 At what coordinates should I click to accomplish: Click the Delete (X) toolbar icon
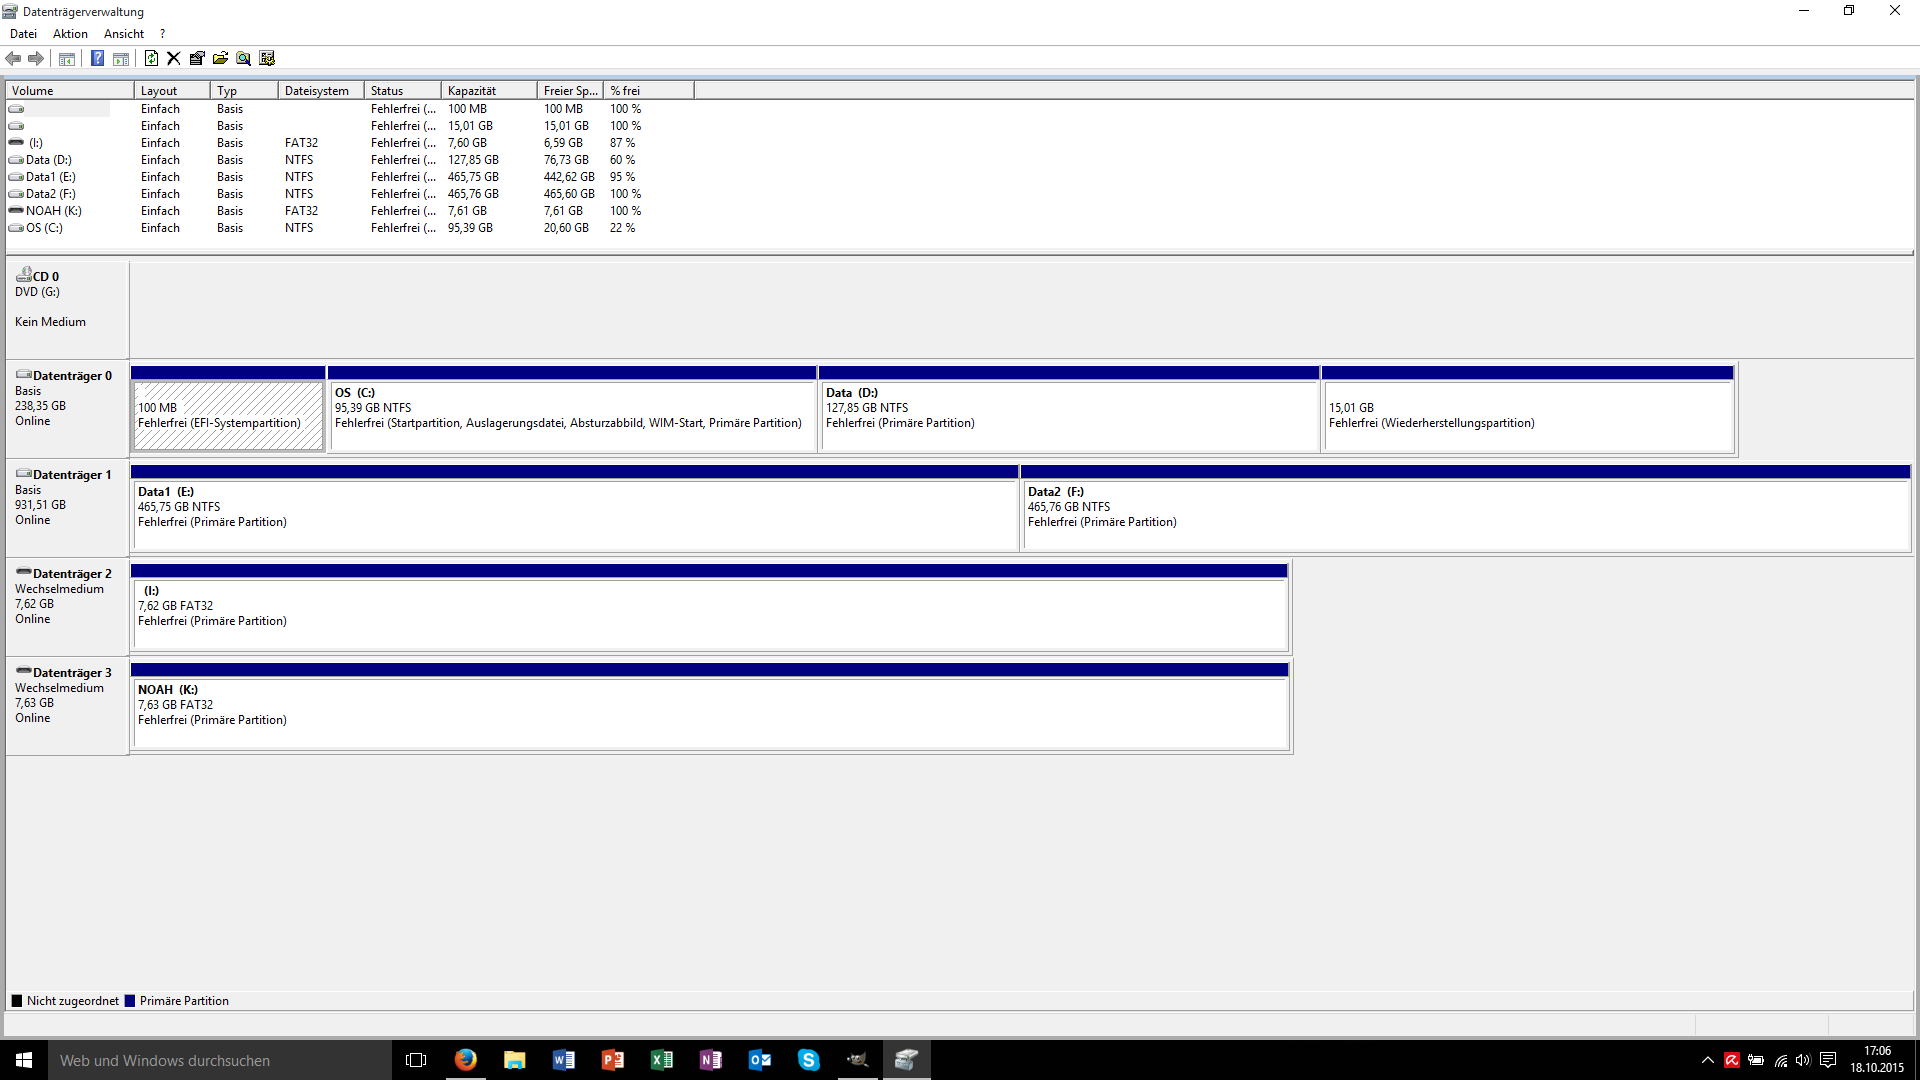coord(174,58)
